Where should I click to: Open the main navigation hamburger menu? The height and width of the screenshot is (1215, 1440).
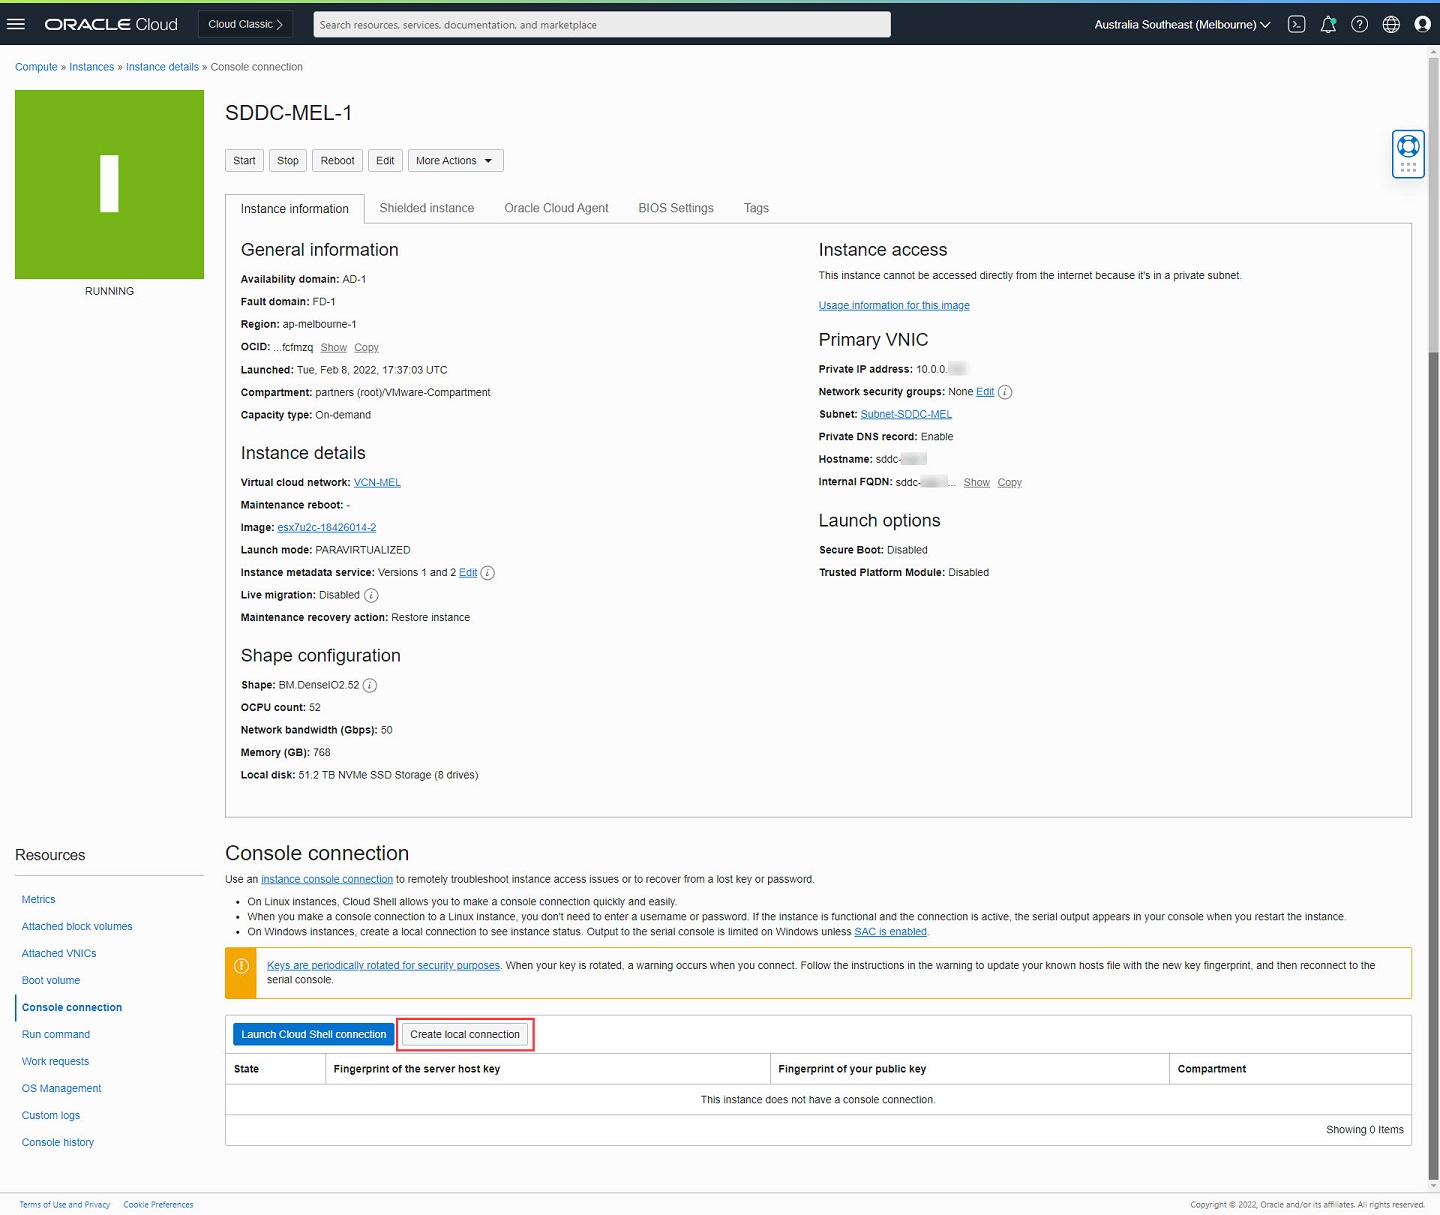tap(16, 24)
